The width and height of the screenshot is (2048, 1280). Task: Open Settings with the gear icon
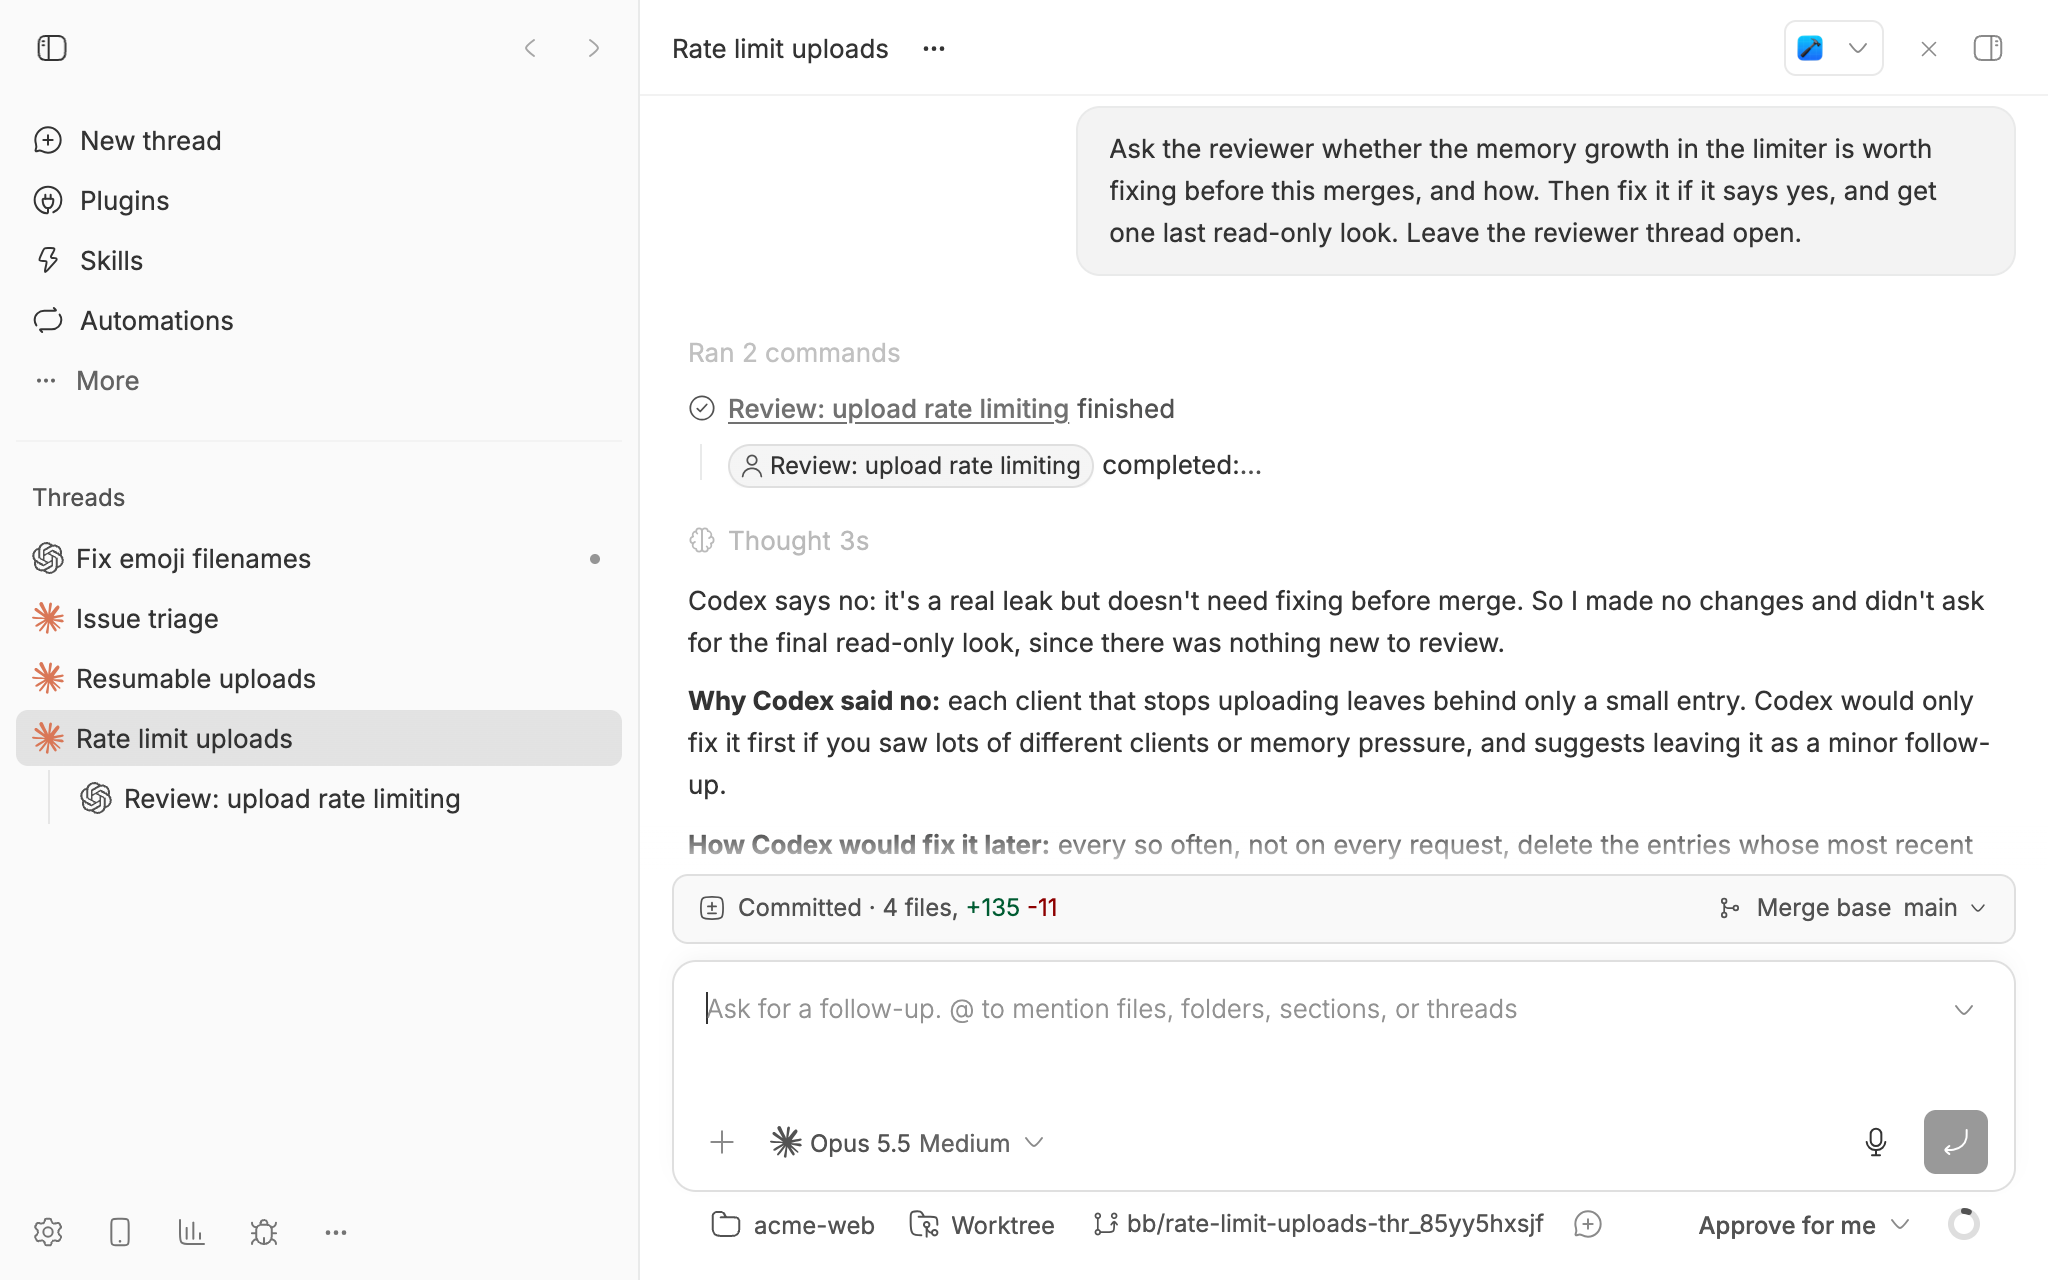click(48, 1232)
